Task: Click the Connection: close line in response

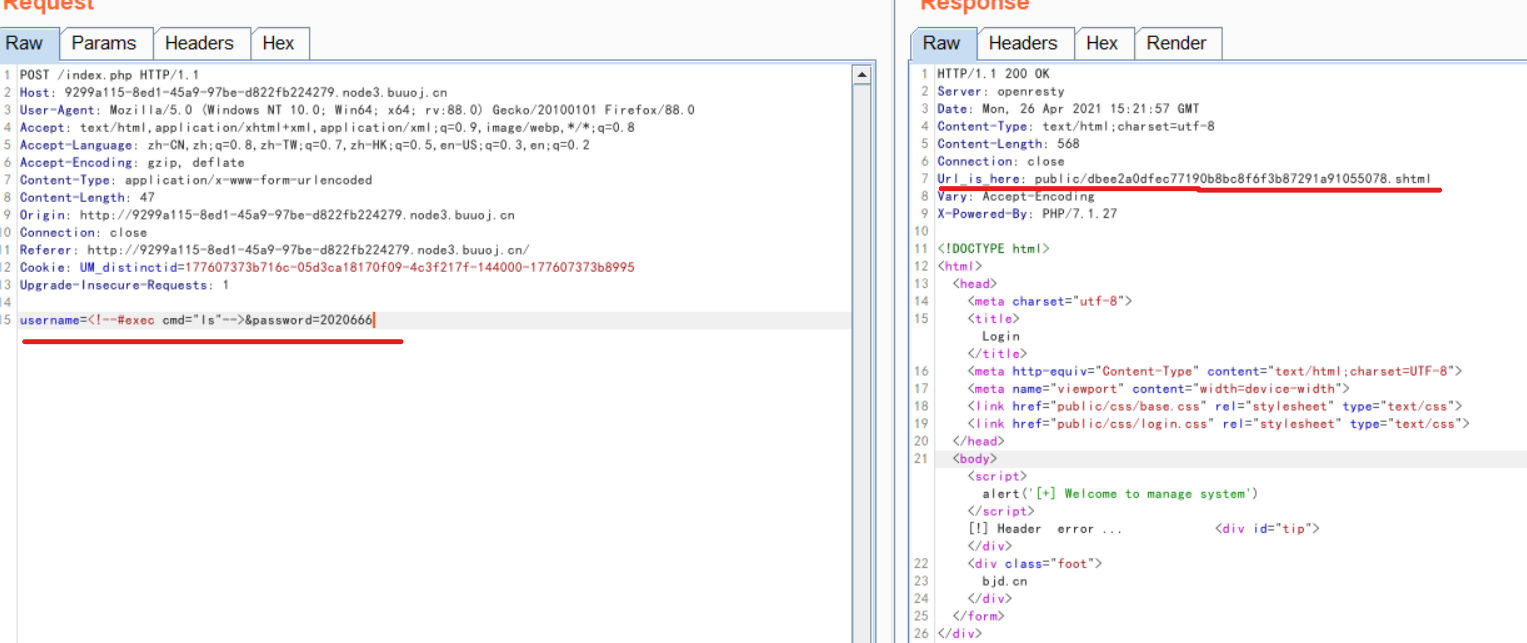Action: [1001, 161]
